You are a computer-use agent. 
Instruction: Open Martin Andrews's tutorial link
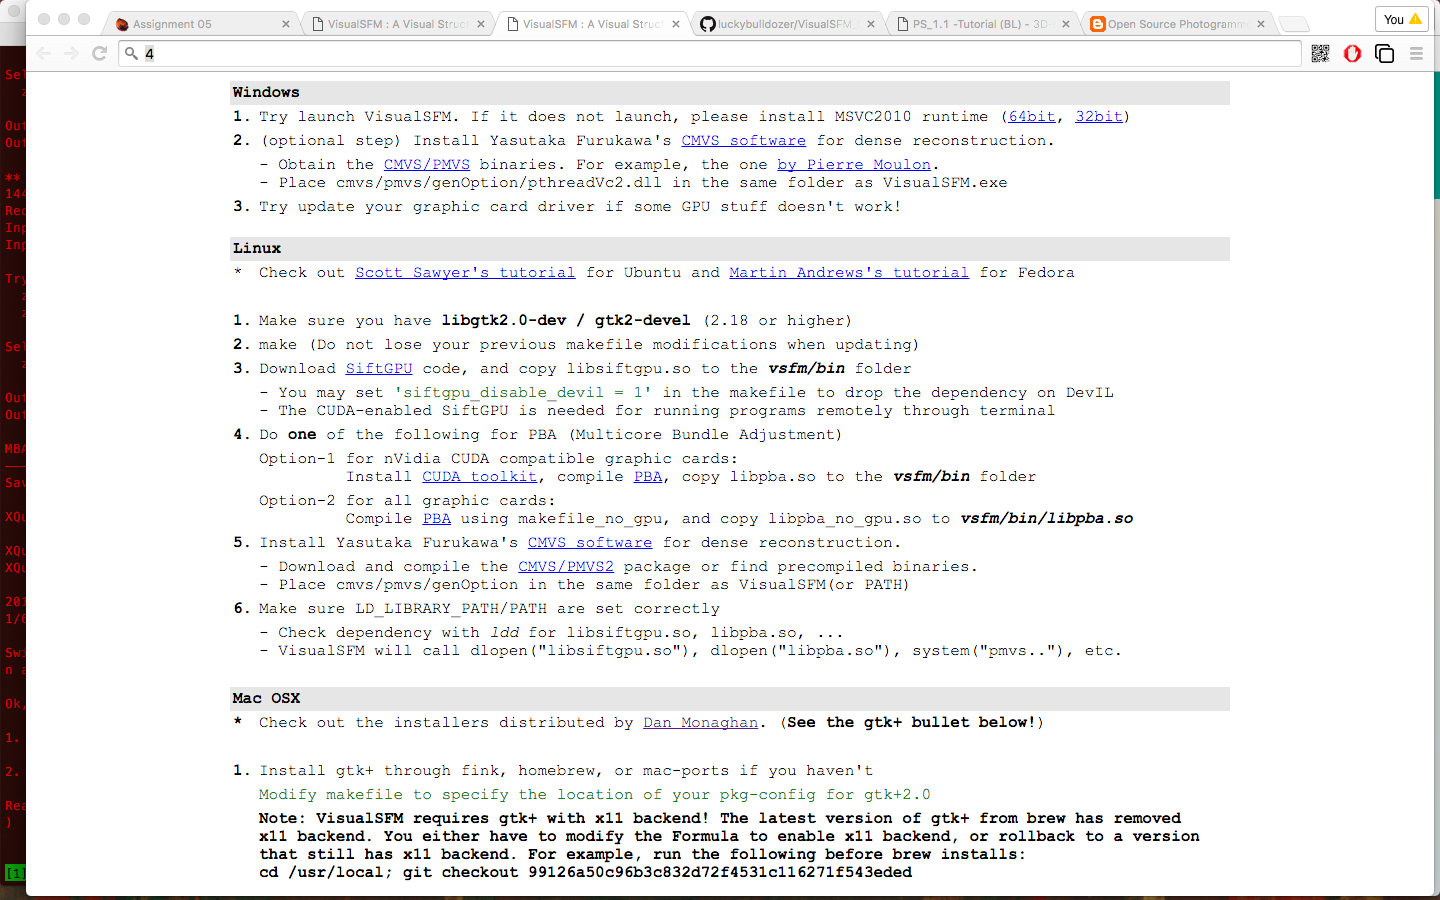849,273
